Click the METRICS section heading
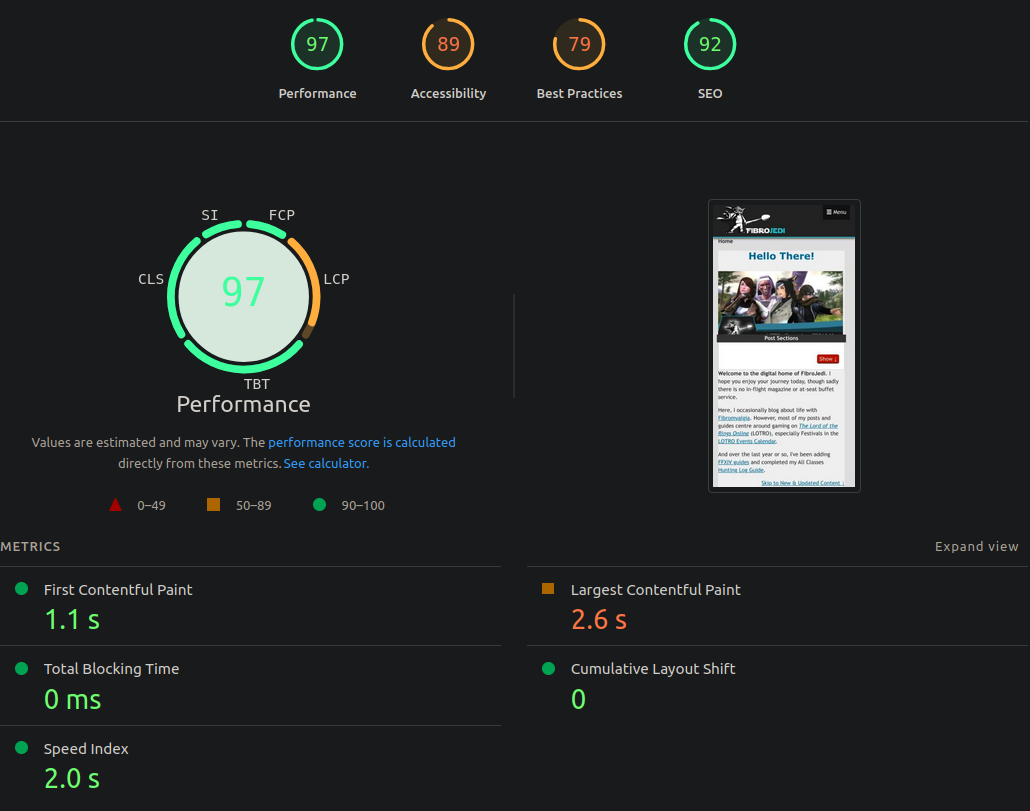This screenshot has width=1030, height=811. 30,546
